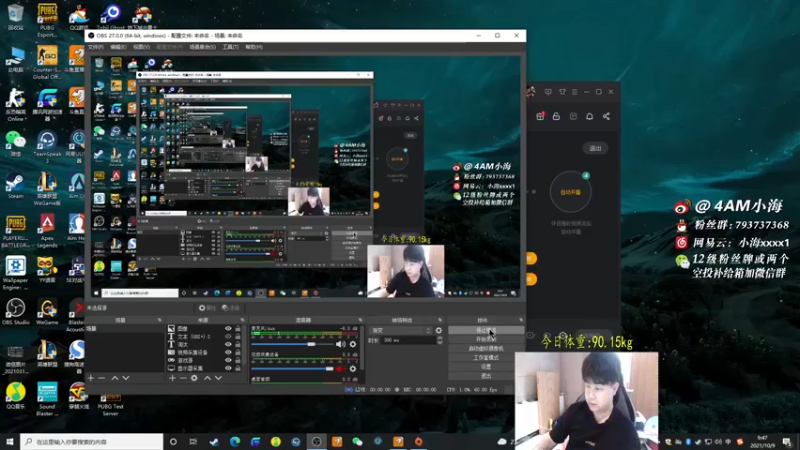800x450 pixels.
Task: Open the Properties button above OBS docks
Action: (x=207, y=308)
